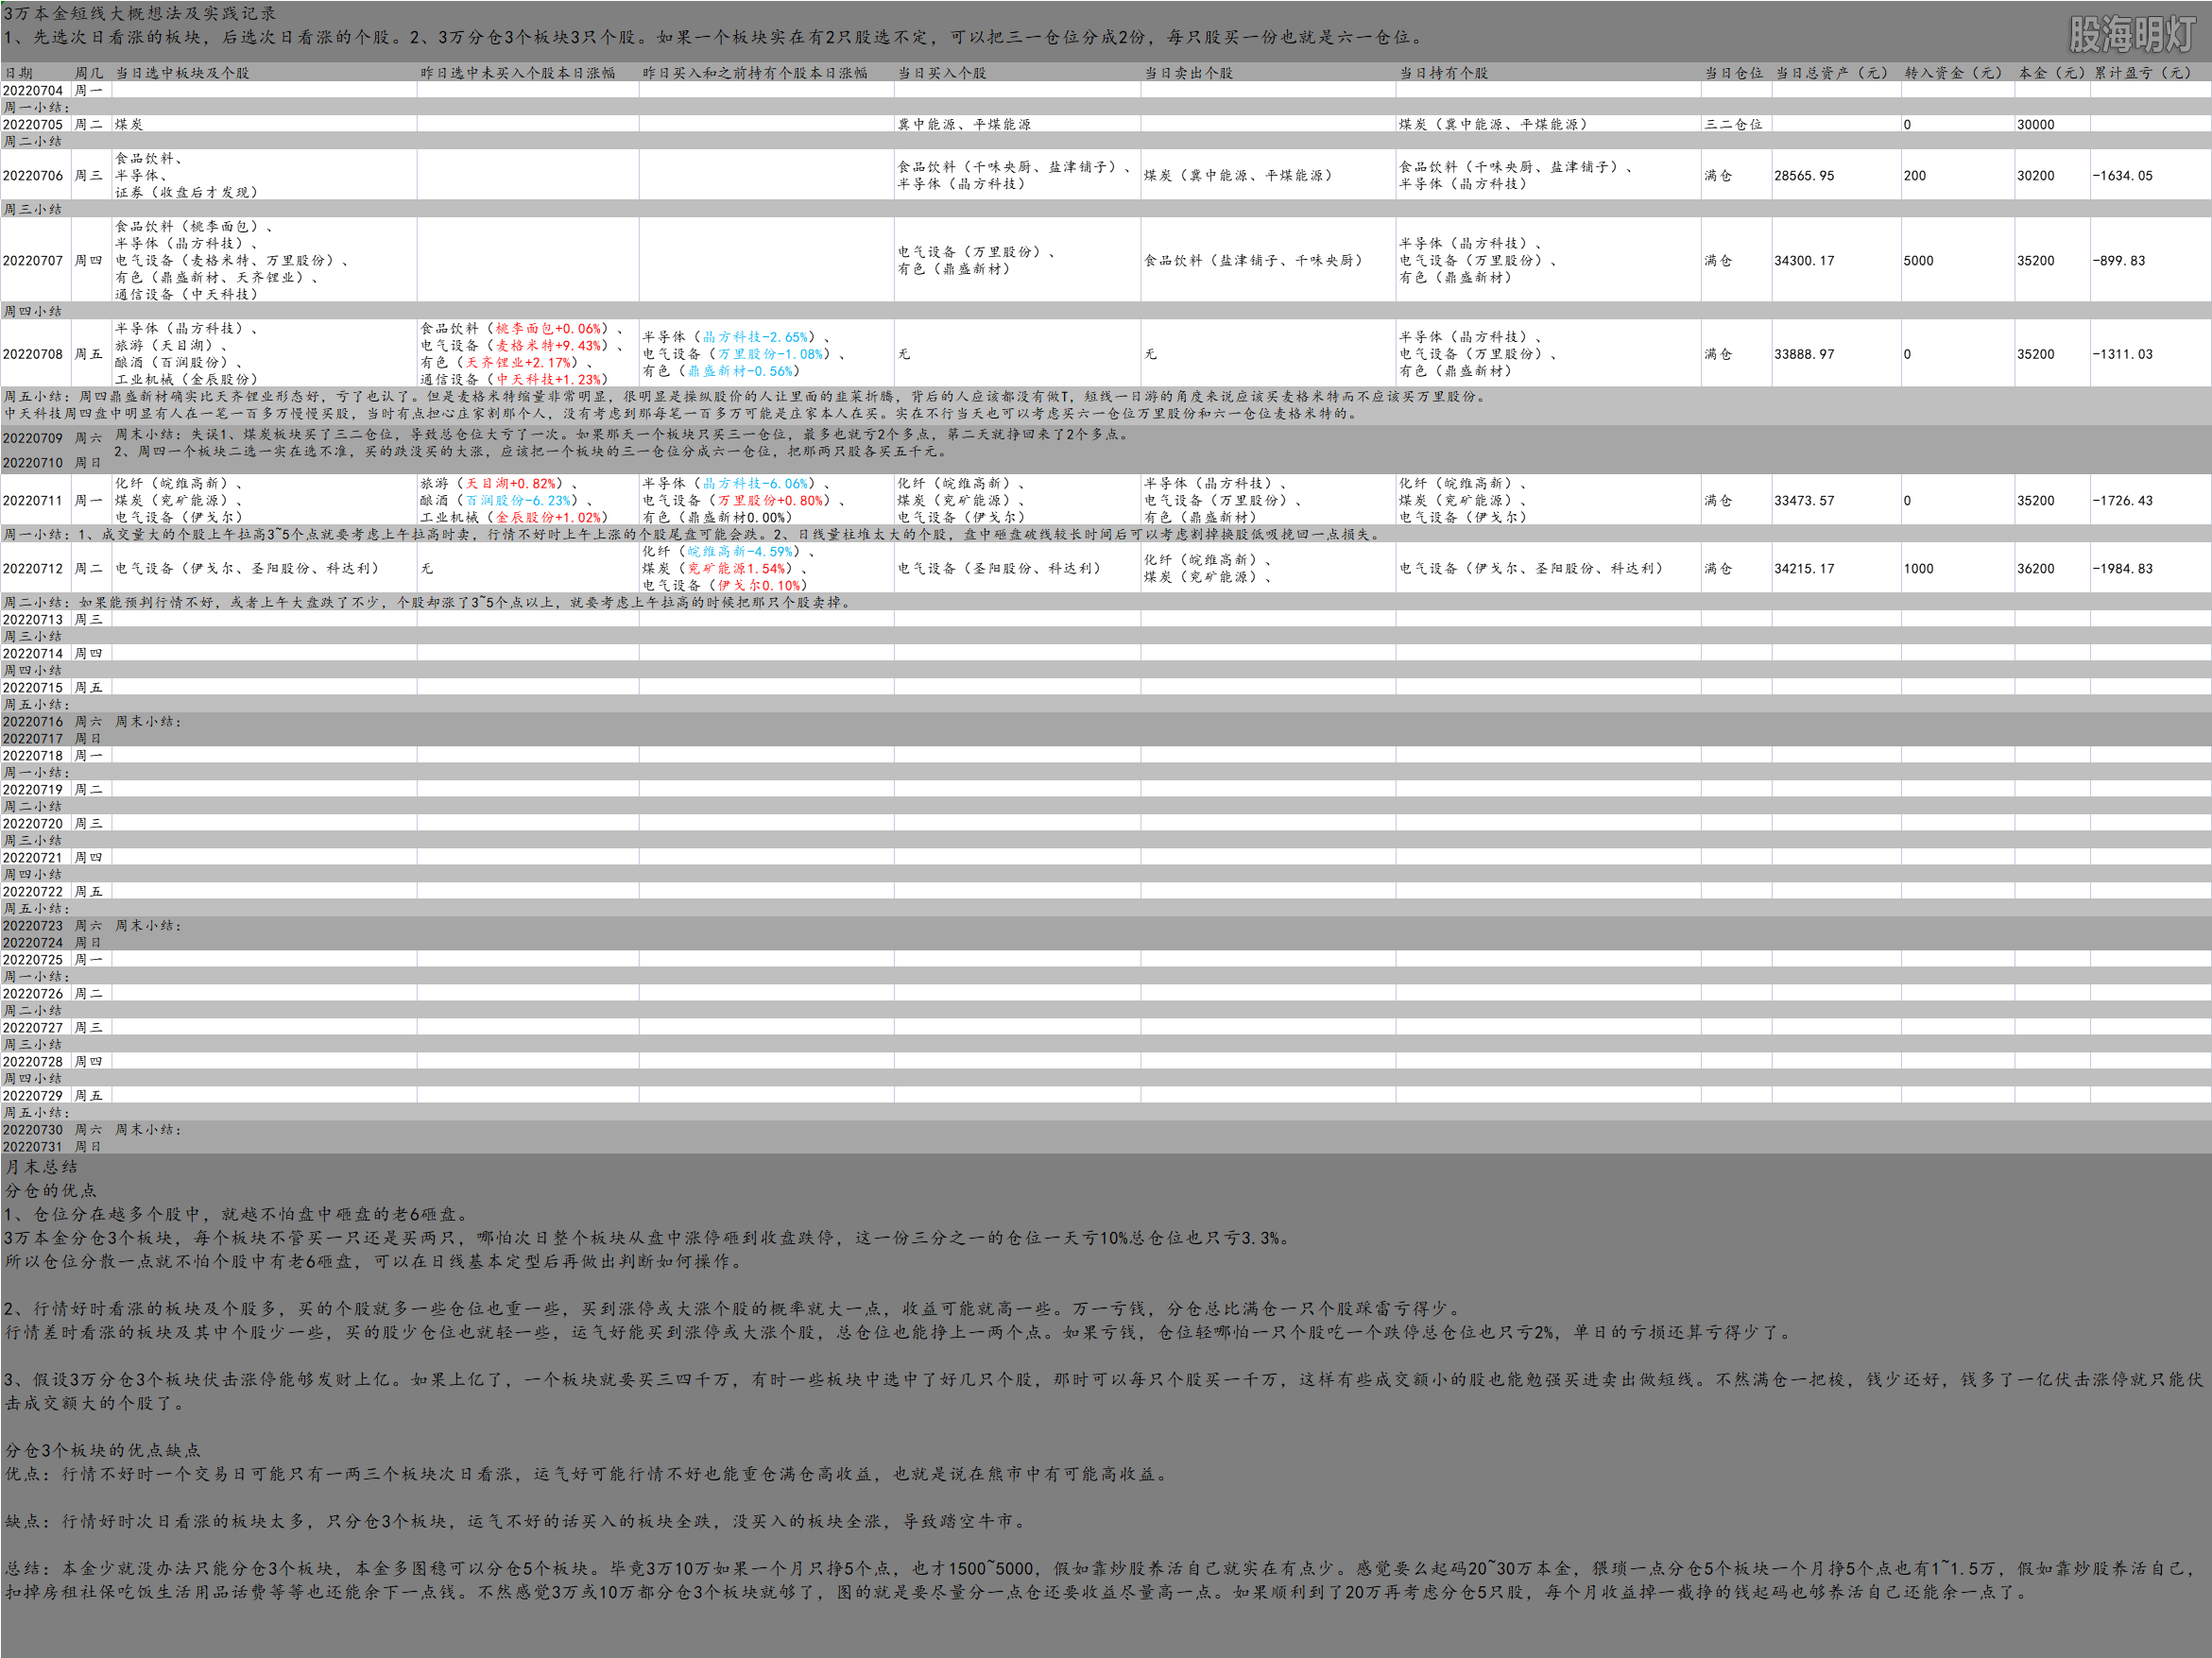Select header 累计盈亏(元)
2212x1658 pixels.
coord(2144,73)
